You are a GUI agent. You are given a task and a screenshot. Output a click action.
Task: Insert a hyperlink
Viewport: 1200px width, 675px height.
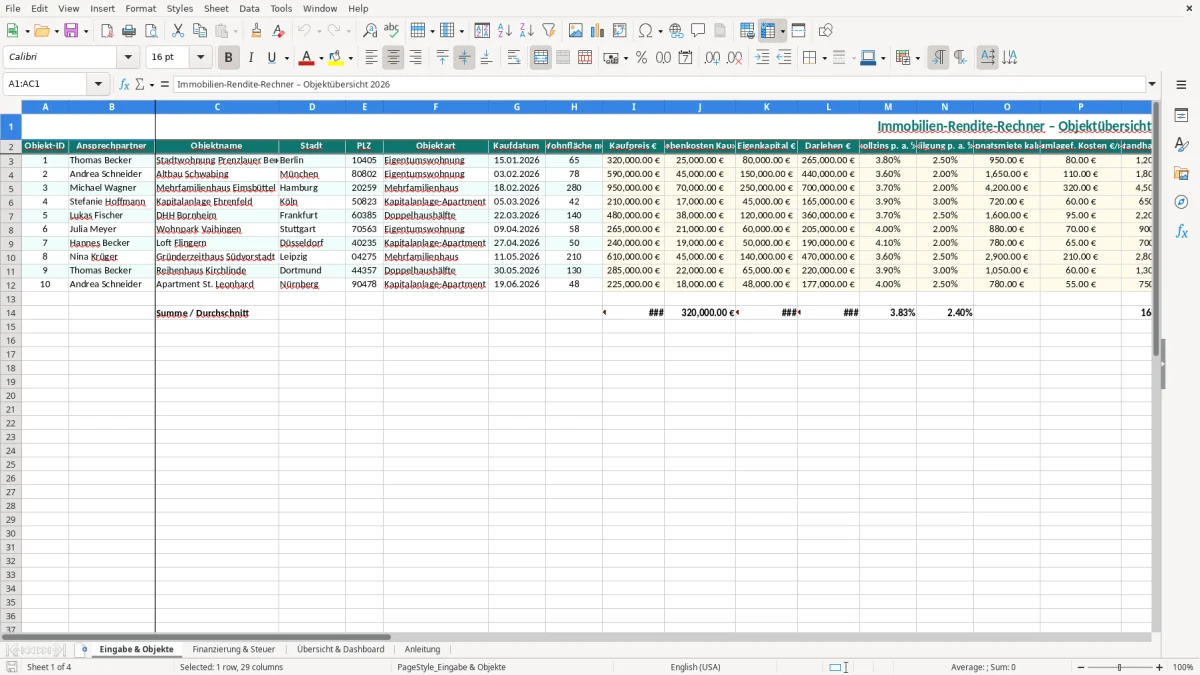[x=677, y=31]
